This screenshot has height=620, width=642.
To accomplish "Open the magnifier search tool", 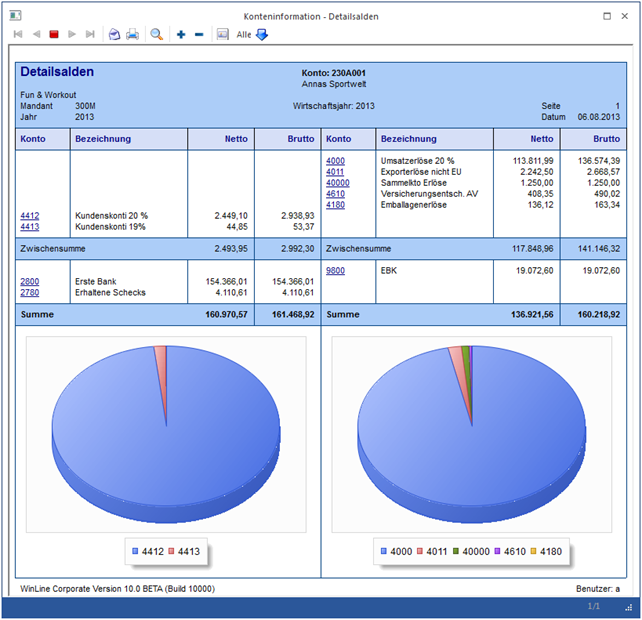I will pos(157,34).
